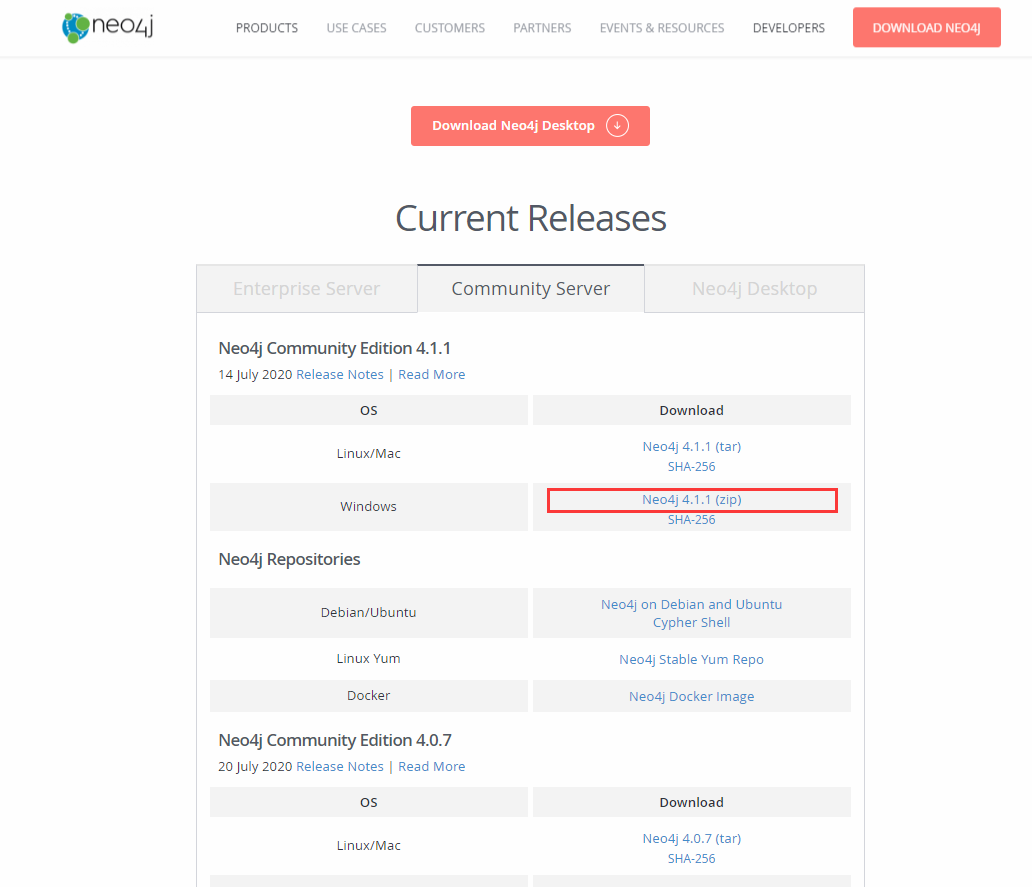Image resolution: width=1032 pixels, height=887 pixels.
Task: Click the Windows cell in the 4.1.1 table
Action: [369, 507]
